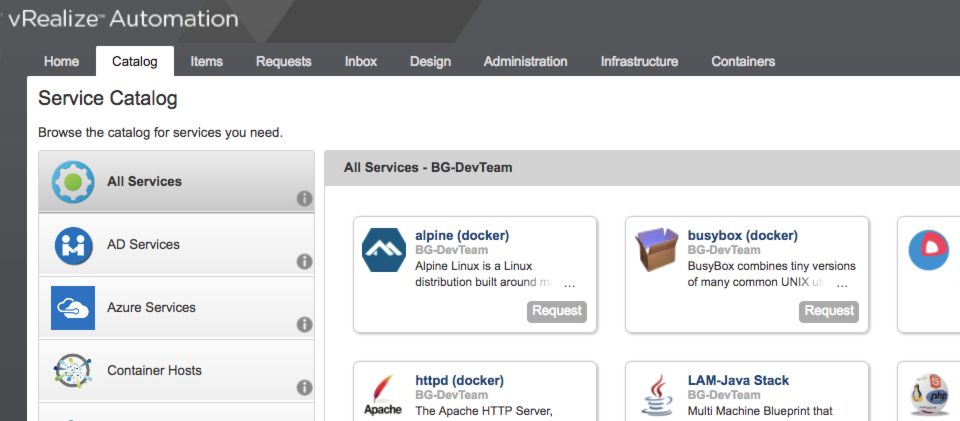Click 'Browse the catalog for services you need.'
The height and width of the screenshot is (421, 960).
click(x=160, y=133)
